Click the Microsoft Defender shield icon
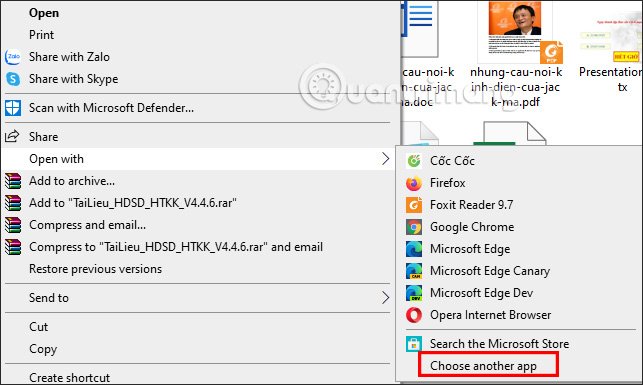Screen dimensions: 643x385 tap(13, 108)
